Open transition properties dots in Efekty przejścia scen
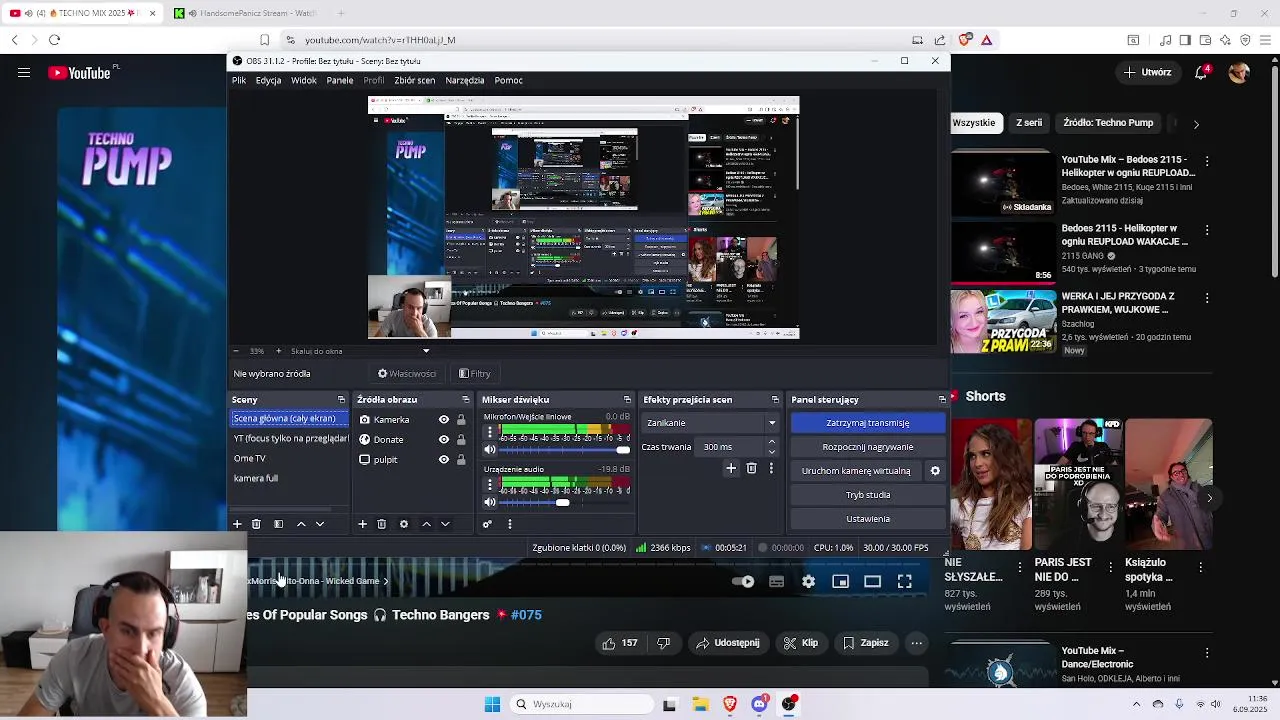Screen dimensions: 1280x720 [771, 468]
